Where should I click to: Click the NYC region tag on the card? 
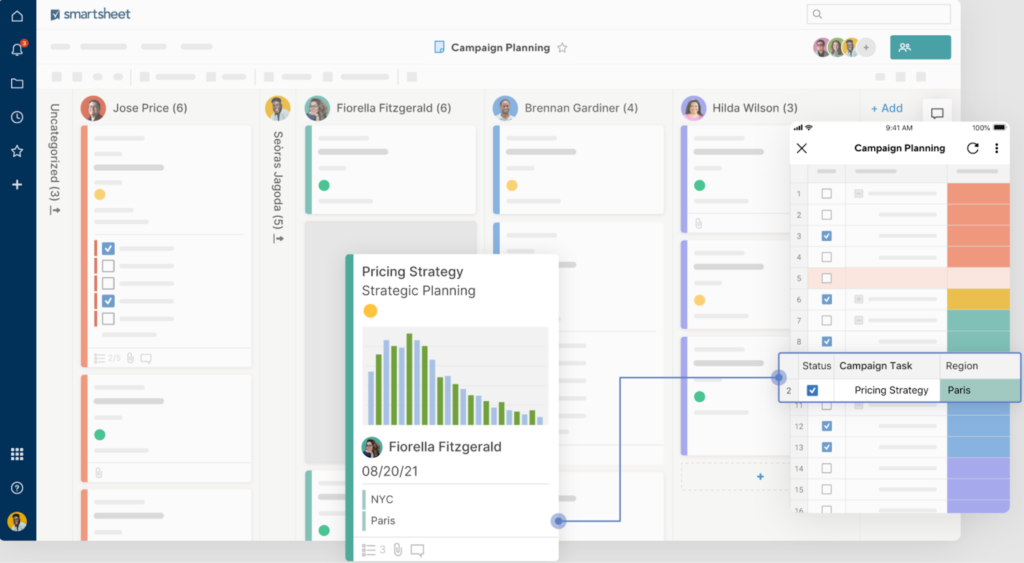point(382,500)
